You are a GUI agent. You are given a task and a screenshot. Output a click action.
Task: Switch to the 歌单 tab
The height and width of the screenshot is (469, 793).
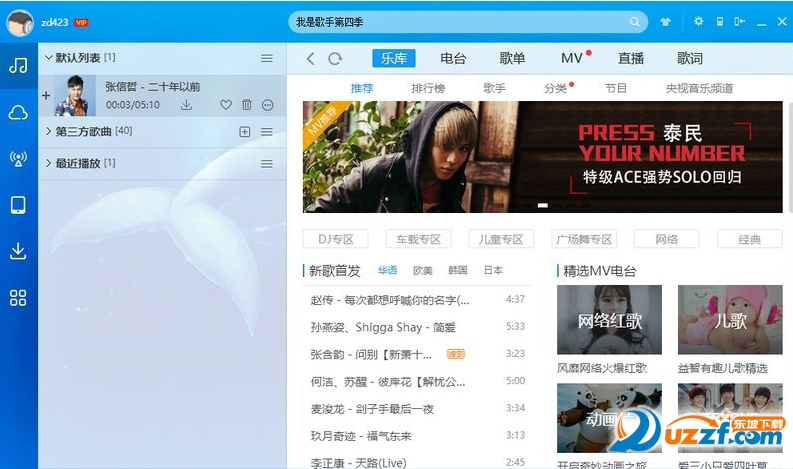pyautogui.click(x=512, y=58)
